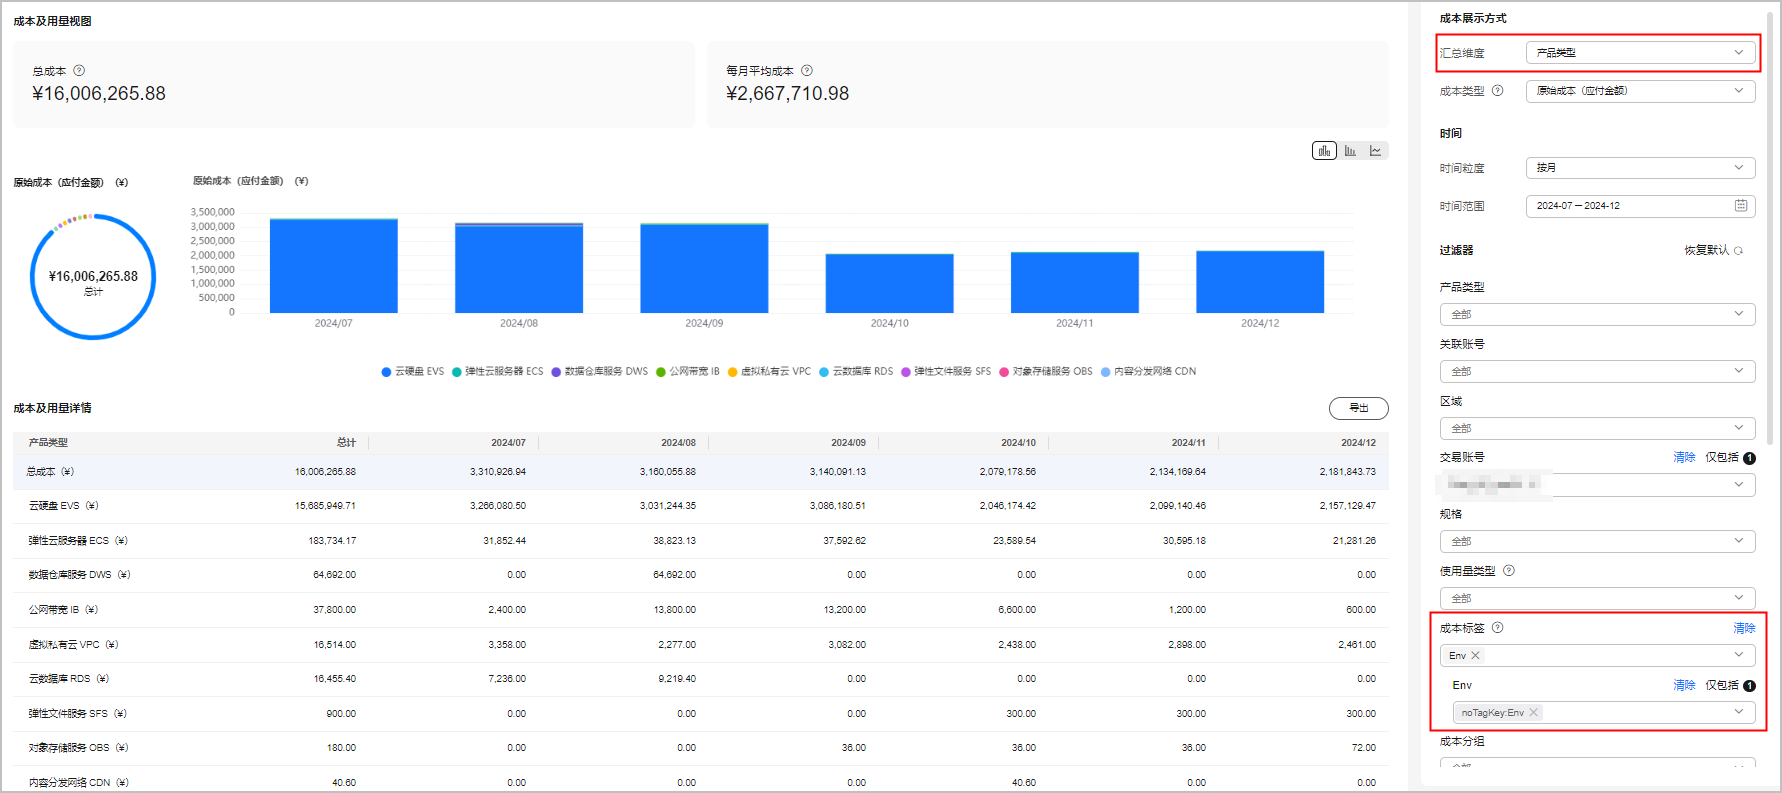Viewport: 1782px width, 793px height.
Task: Click the 2024/07 bar in chart
Action: tap(333, 266)
